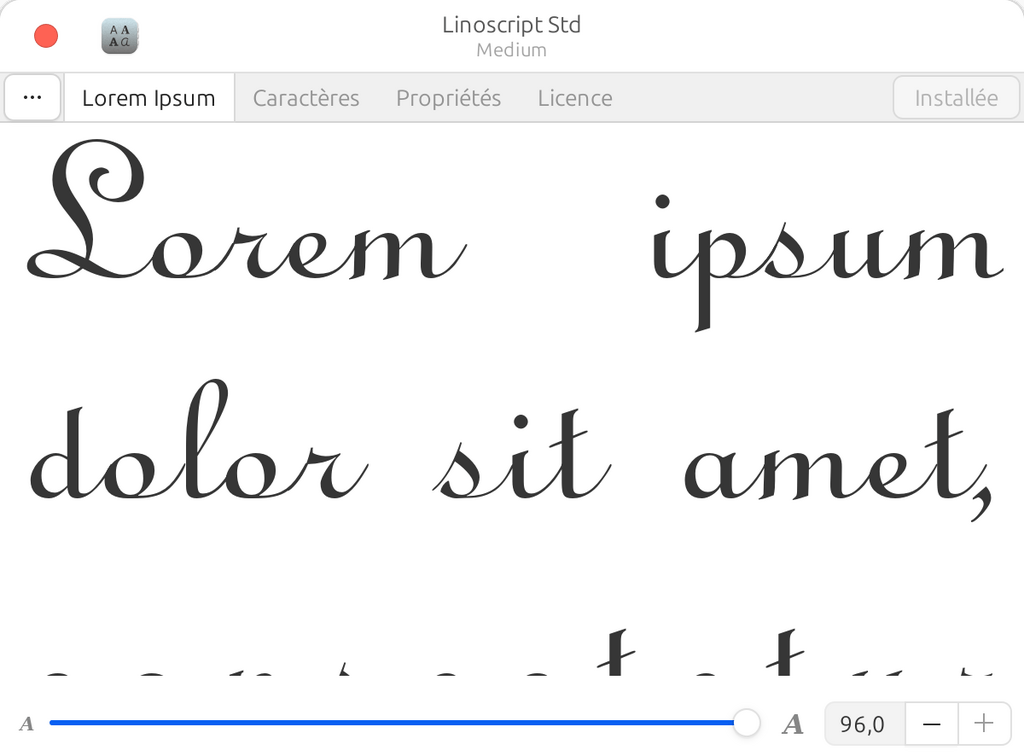Switch to the Lorem Ipsum tab
The image size is (1024, 756).
(149, 98)
